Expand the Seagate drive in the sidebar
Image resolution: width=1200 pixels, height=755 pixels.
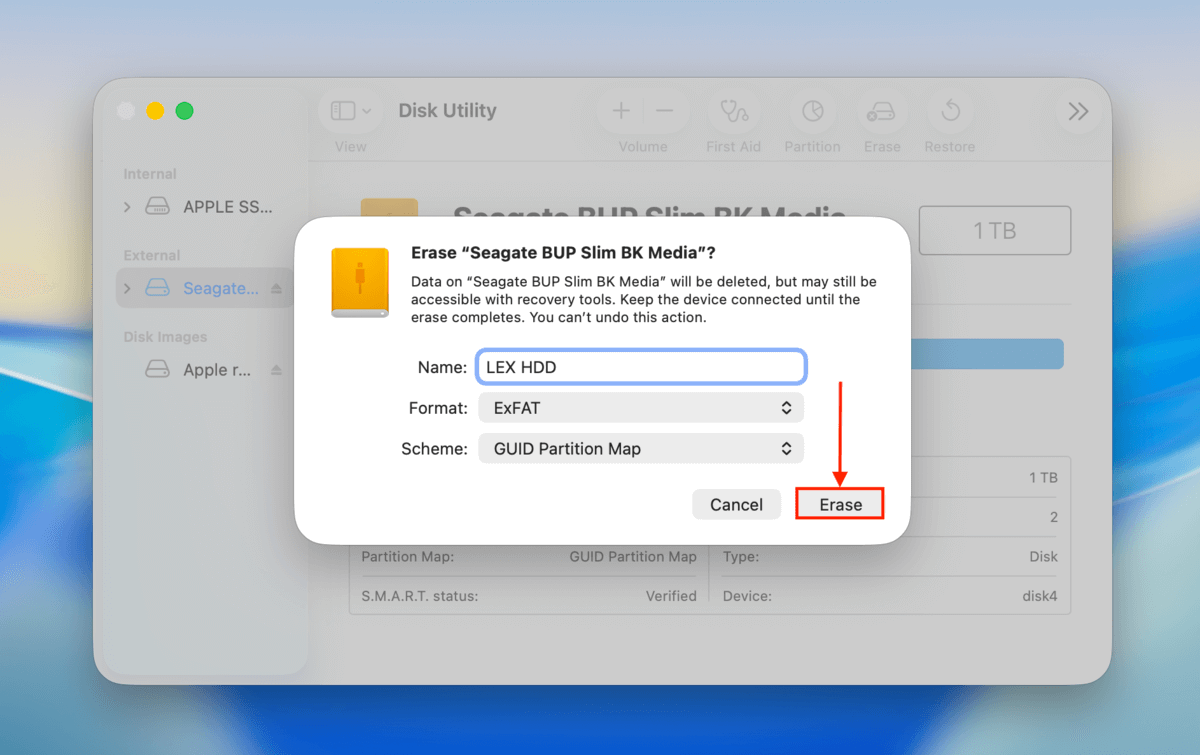[126, 288]
